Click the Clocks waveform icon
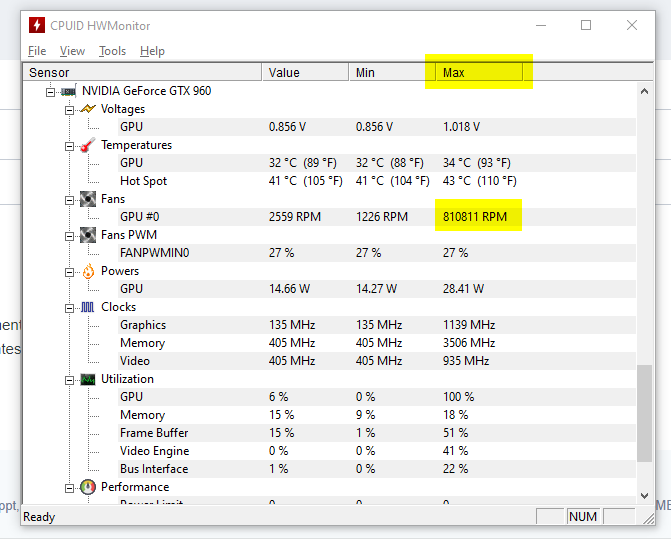The height and width of the screenshot is (539, 671). click(87, 307)
